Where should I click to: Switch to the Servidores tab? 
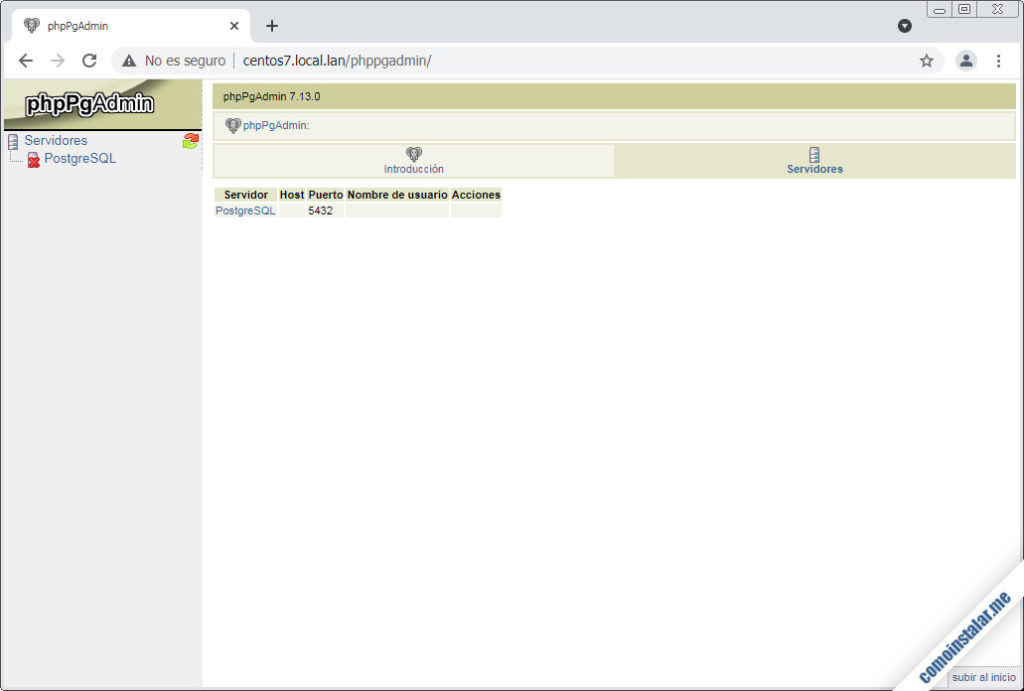click(x=814, y=169)
